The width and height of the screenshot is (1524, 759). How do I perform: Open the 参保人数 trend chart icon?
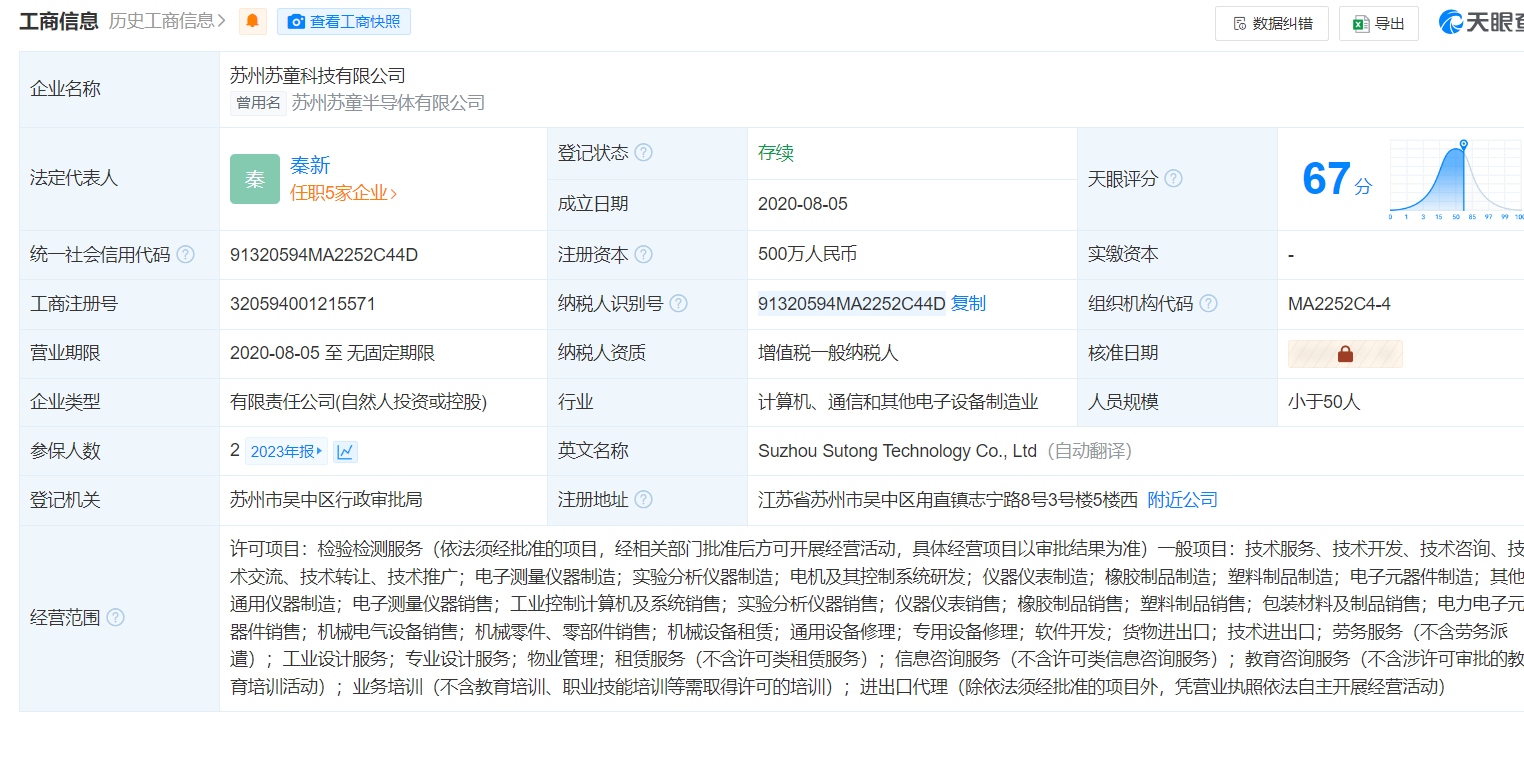click(x=345, y=452)
